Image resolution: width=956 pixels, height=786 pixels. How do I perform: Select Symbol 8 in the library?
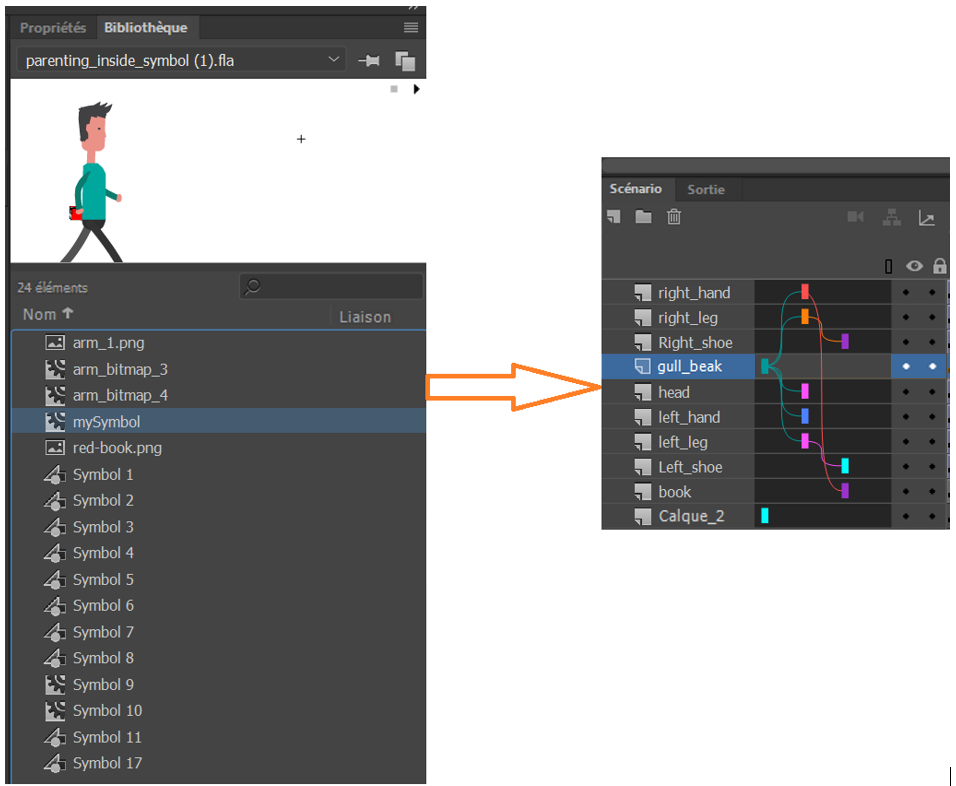218,659
